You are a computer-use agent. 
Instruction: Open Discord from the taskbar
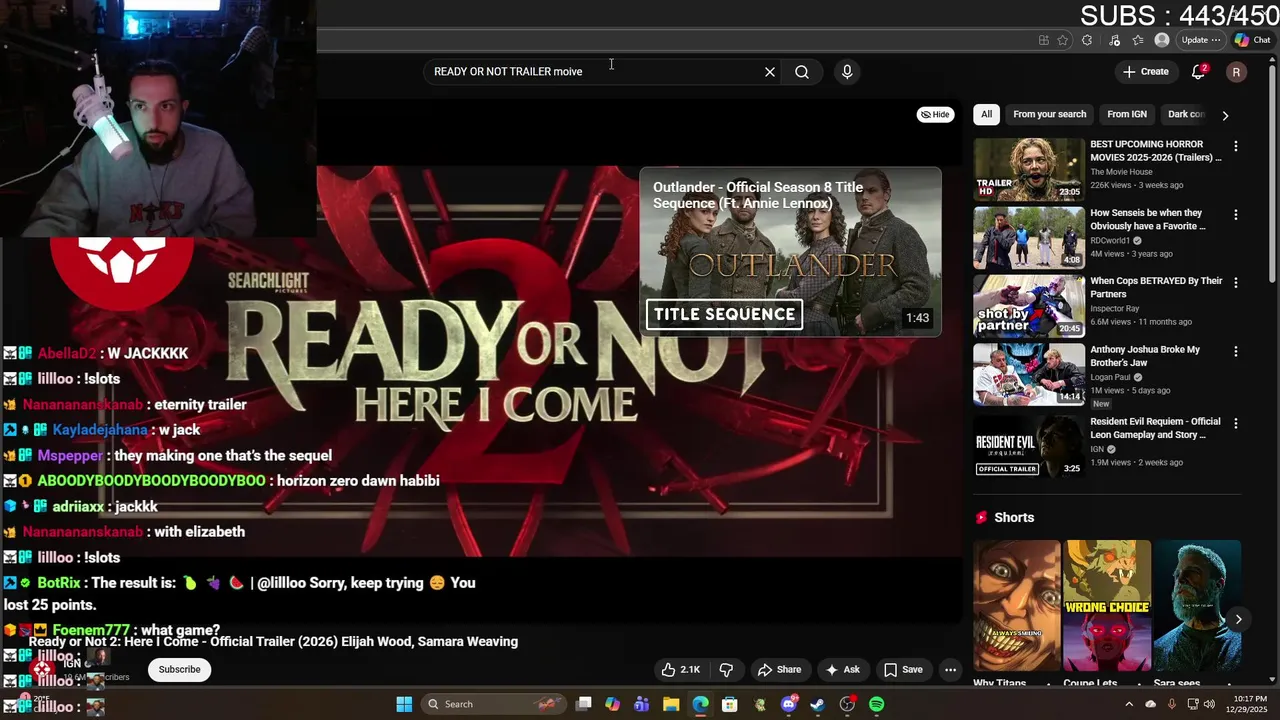pyautogui.click(x=789, y=704)
